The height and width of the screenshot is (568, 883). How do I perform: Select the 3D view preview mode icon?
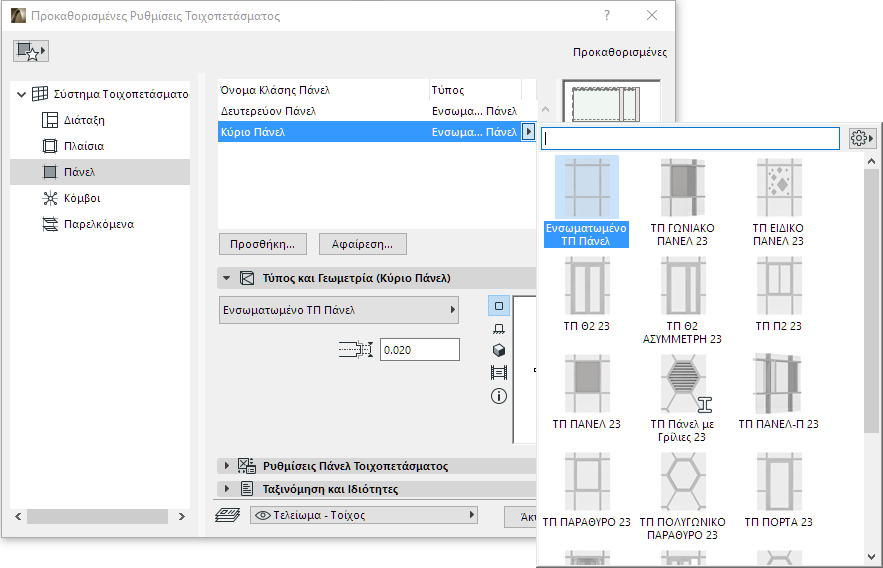pos(498,351)
